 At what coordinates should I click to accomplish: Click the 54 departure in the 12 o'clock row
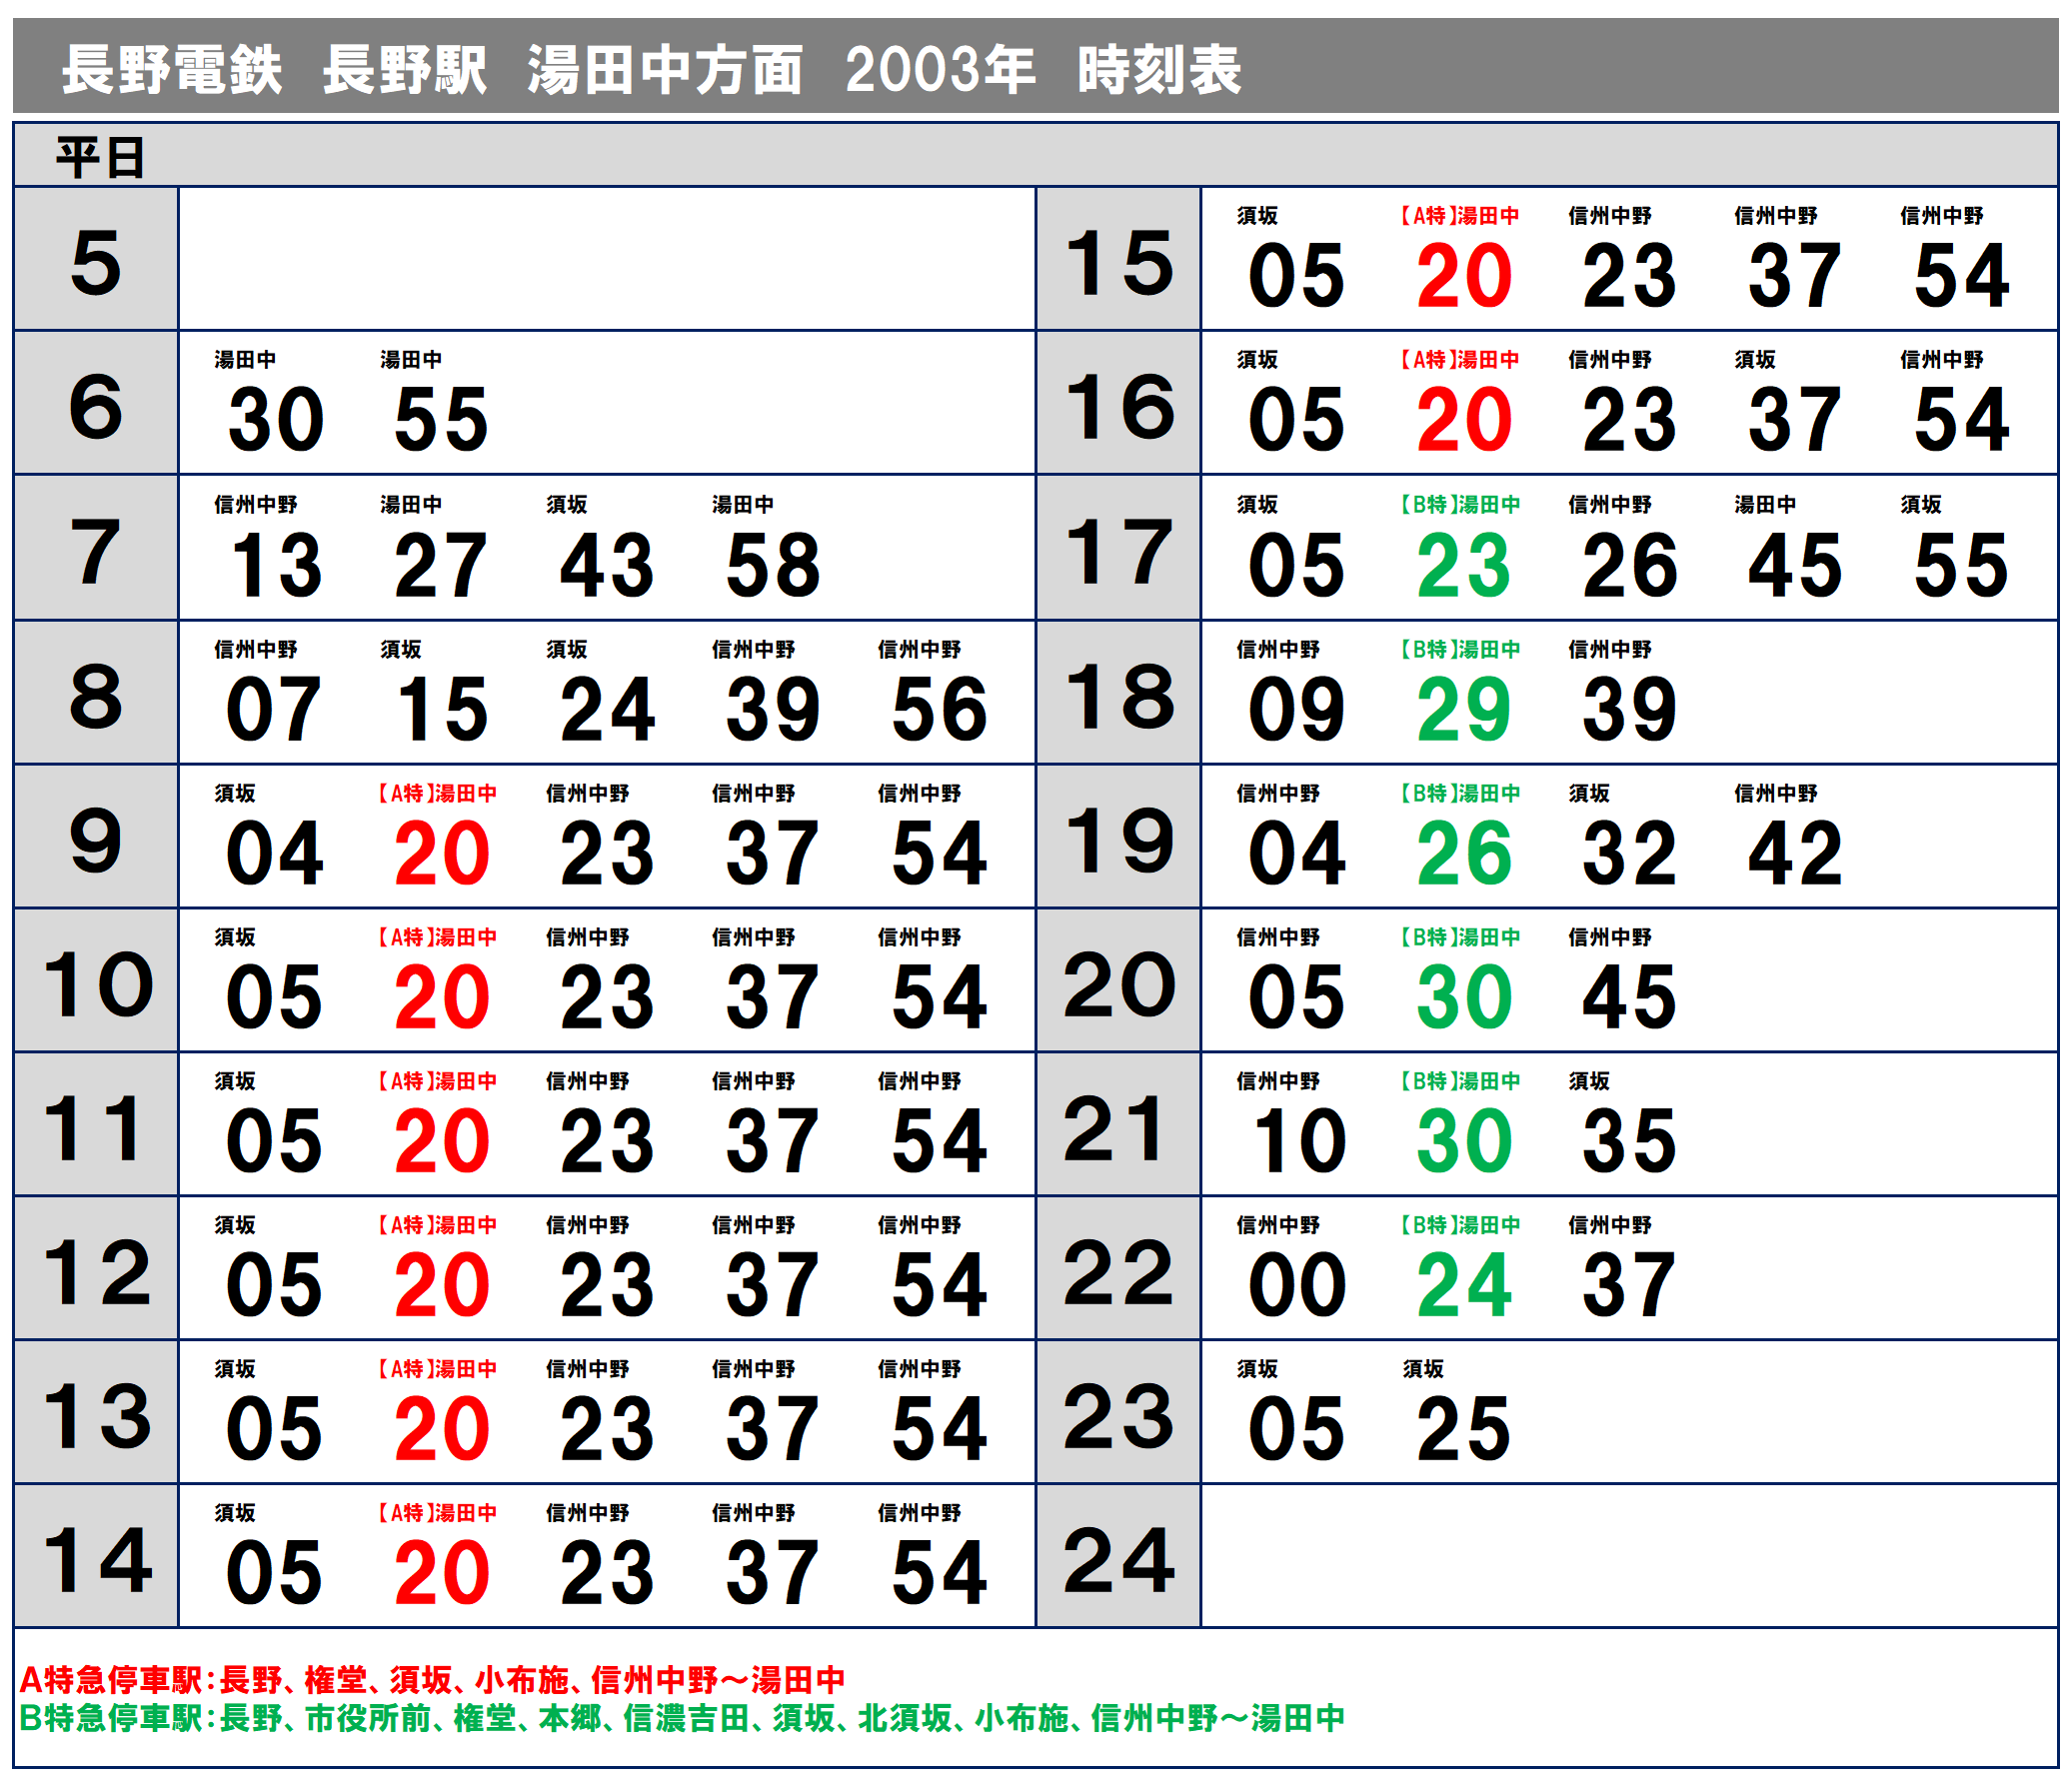[939, 1286]
